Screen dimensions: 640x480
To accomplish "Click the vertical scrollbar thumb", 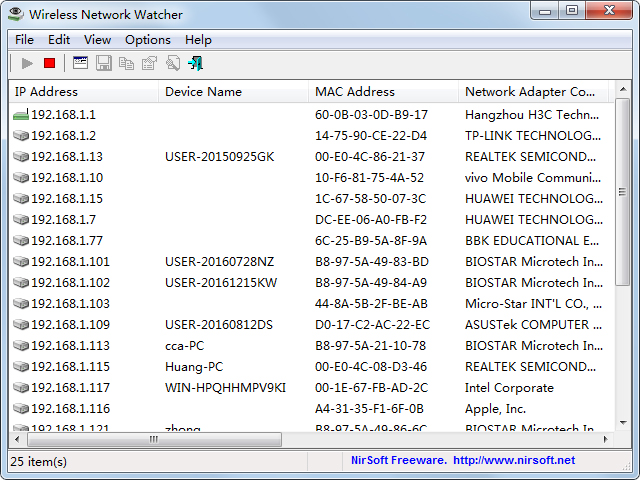I will click(x=622, y=192).
